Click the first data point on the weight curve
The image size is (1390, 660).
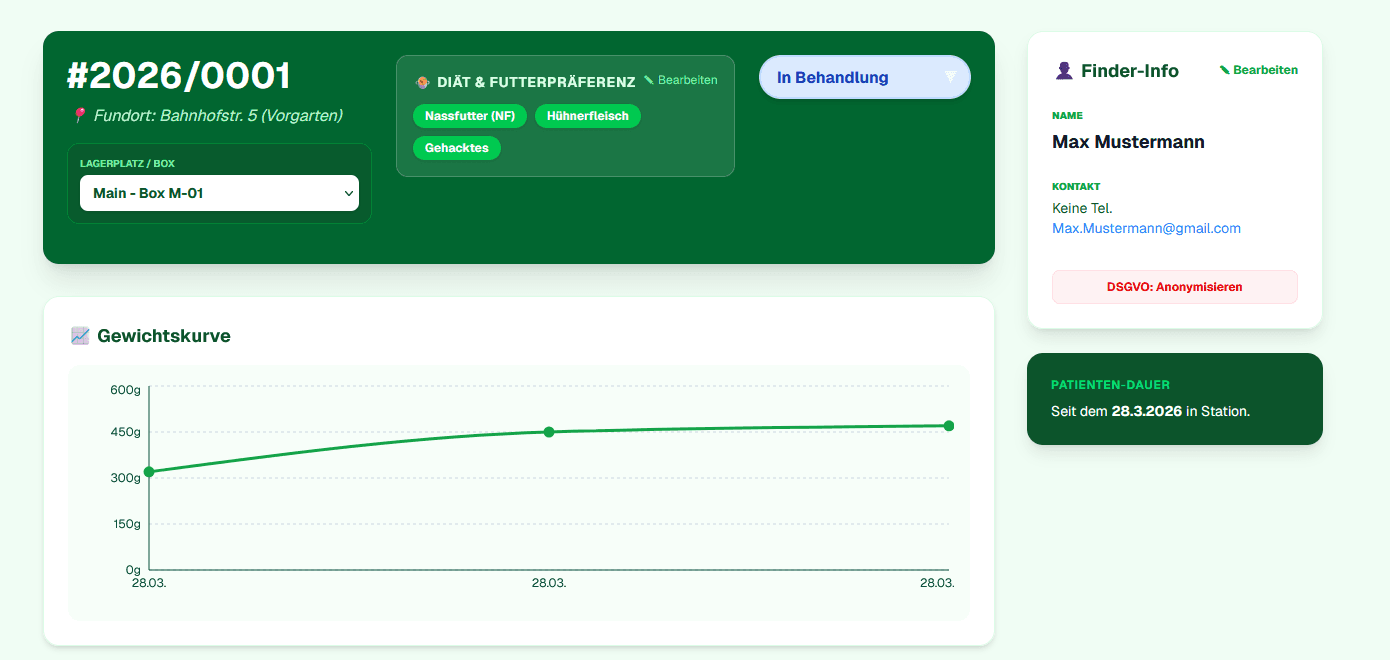point(149,472)
